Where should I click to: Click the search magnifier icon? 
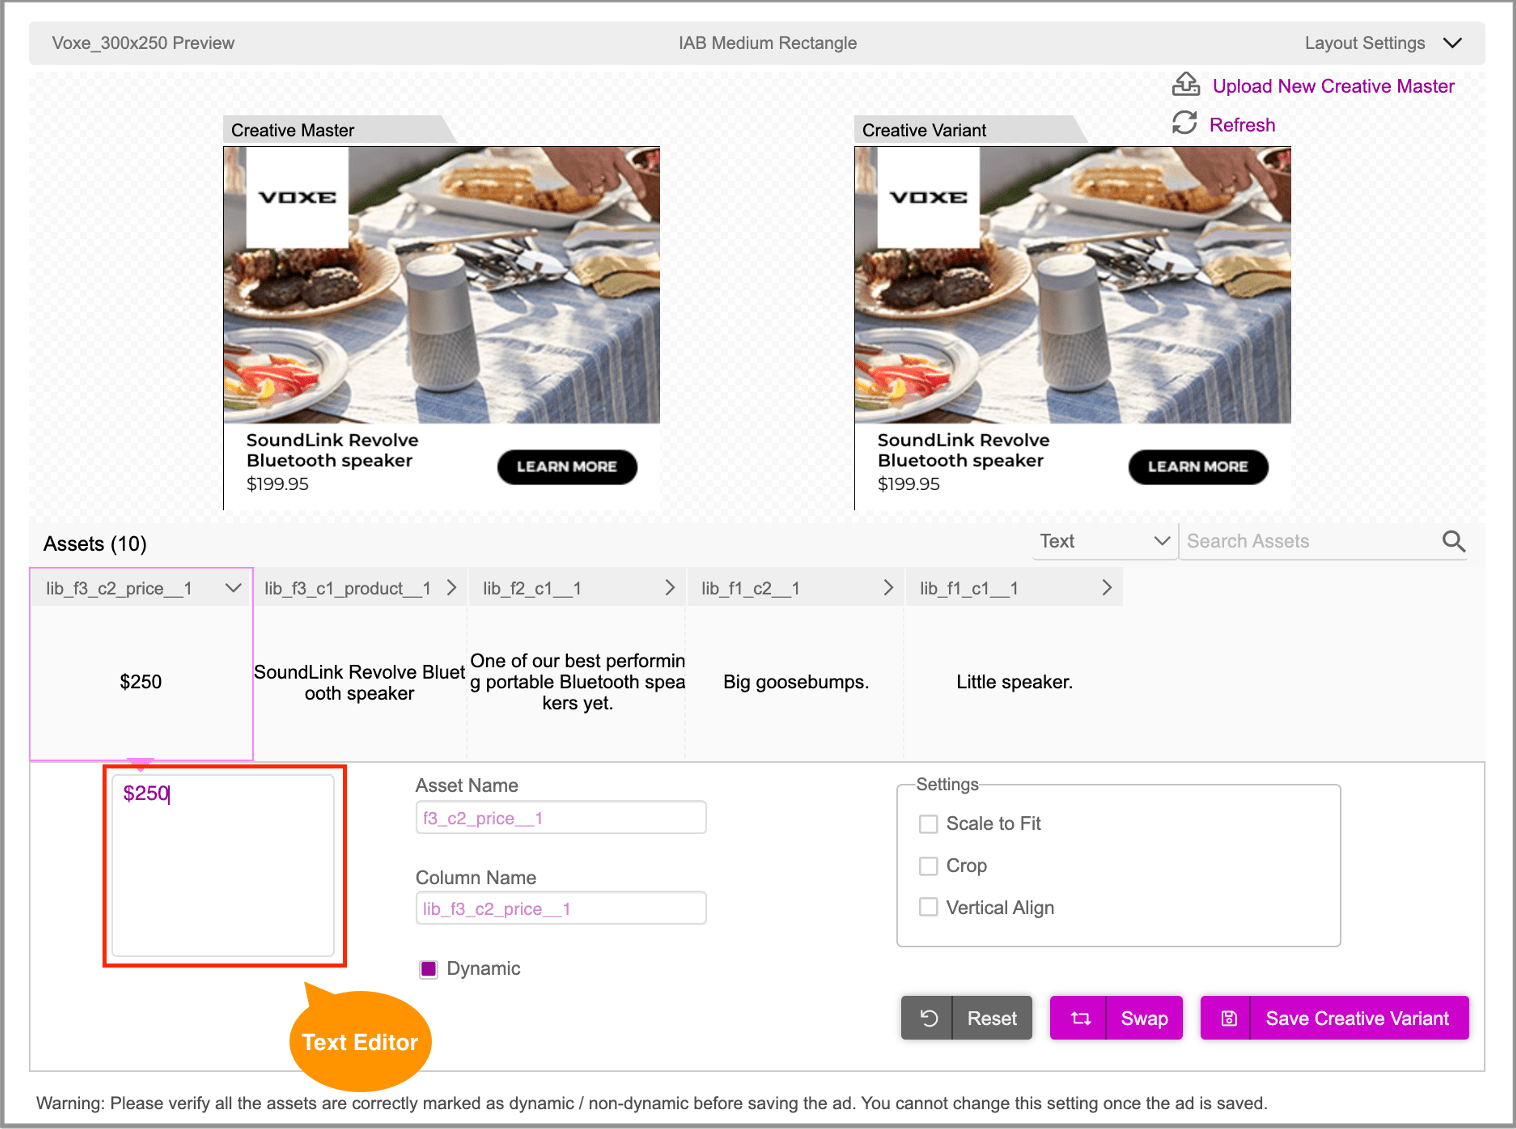click(x=1454, y=541)
